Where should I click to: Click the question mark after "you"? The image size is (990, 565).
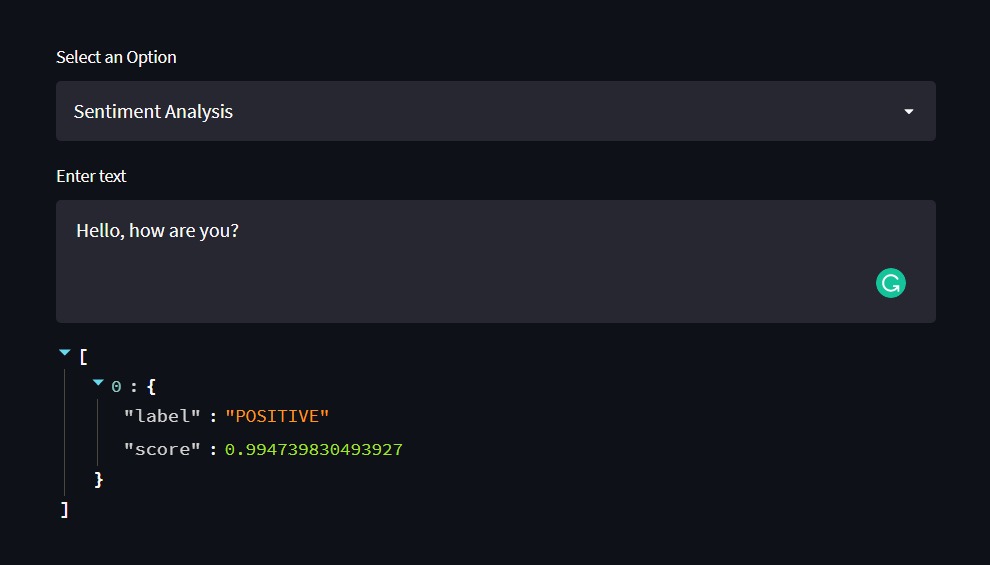coord(235,230)
